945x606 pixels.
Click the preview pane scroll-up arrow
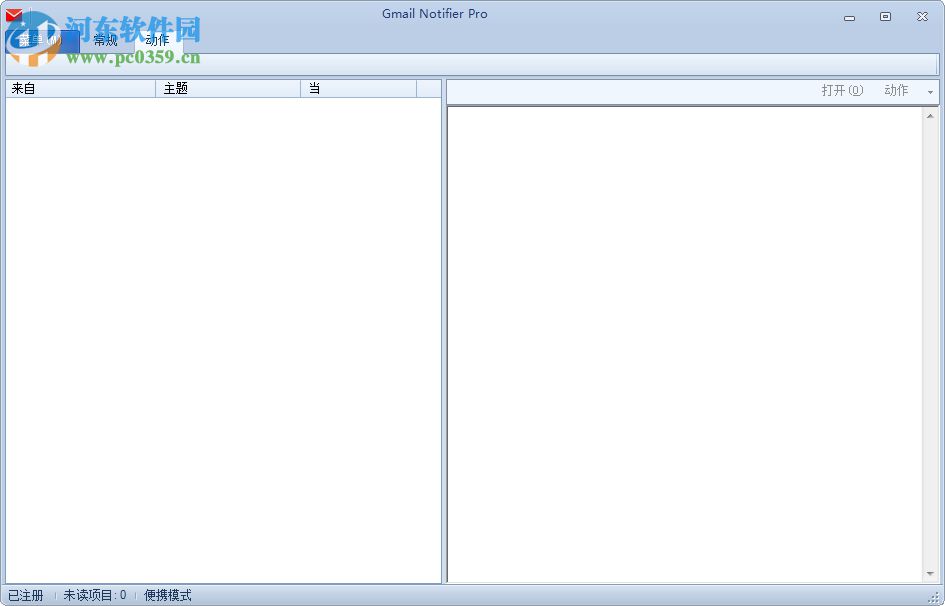(x=930, y=116)
